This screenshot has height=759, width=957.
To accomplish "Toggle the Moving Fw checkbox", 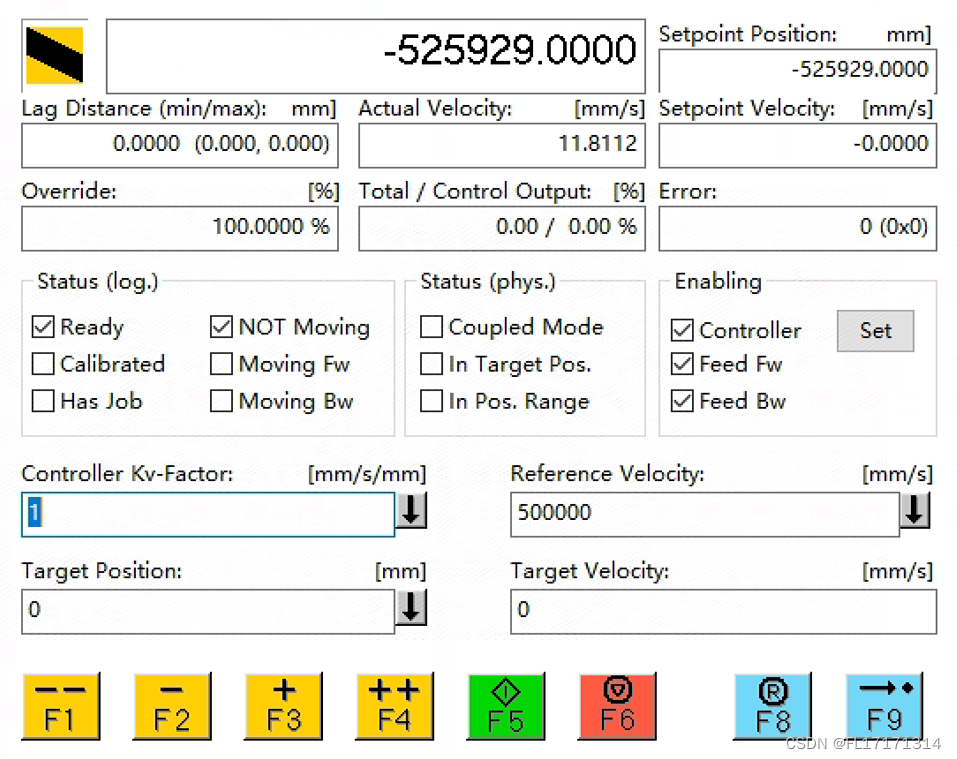I will [x=221, y=364].
